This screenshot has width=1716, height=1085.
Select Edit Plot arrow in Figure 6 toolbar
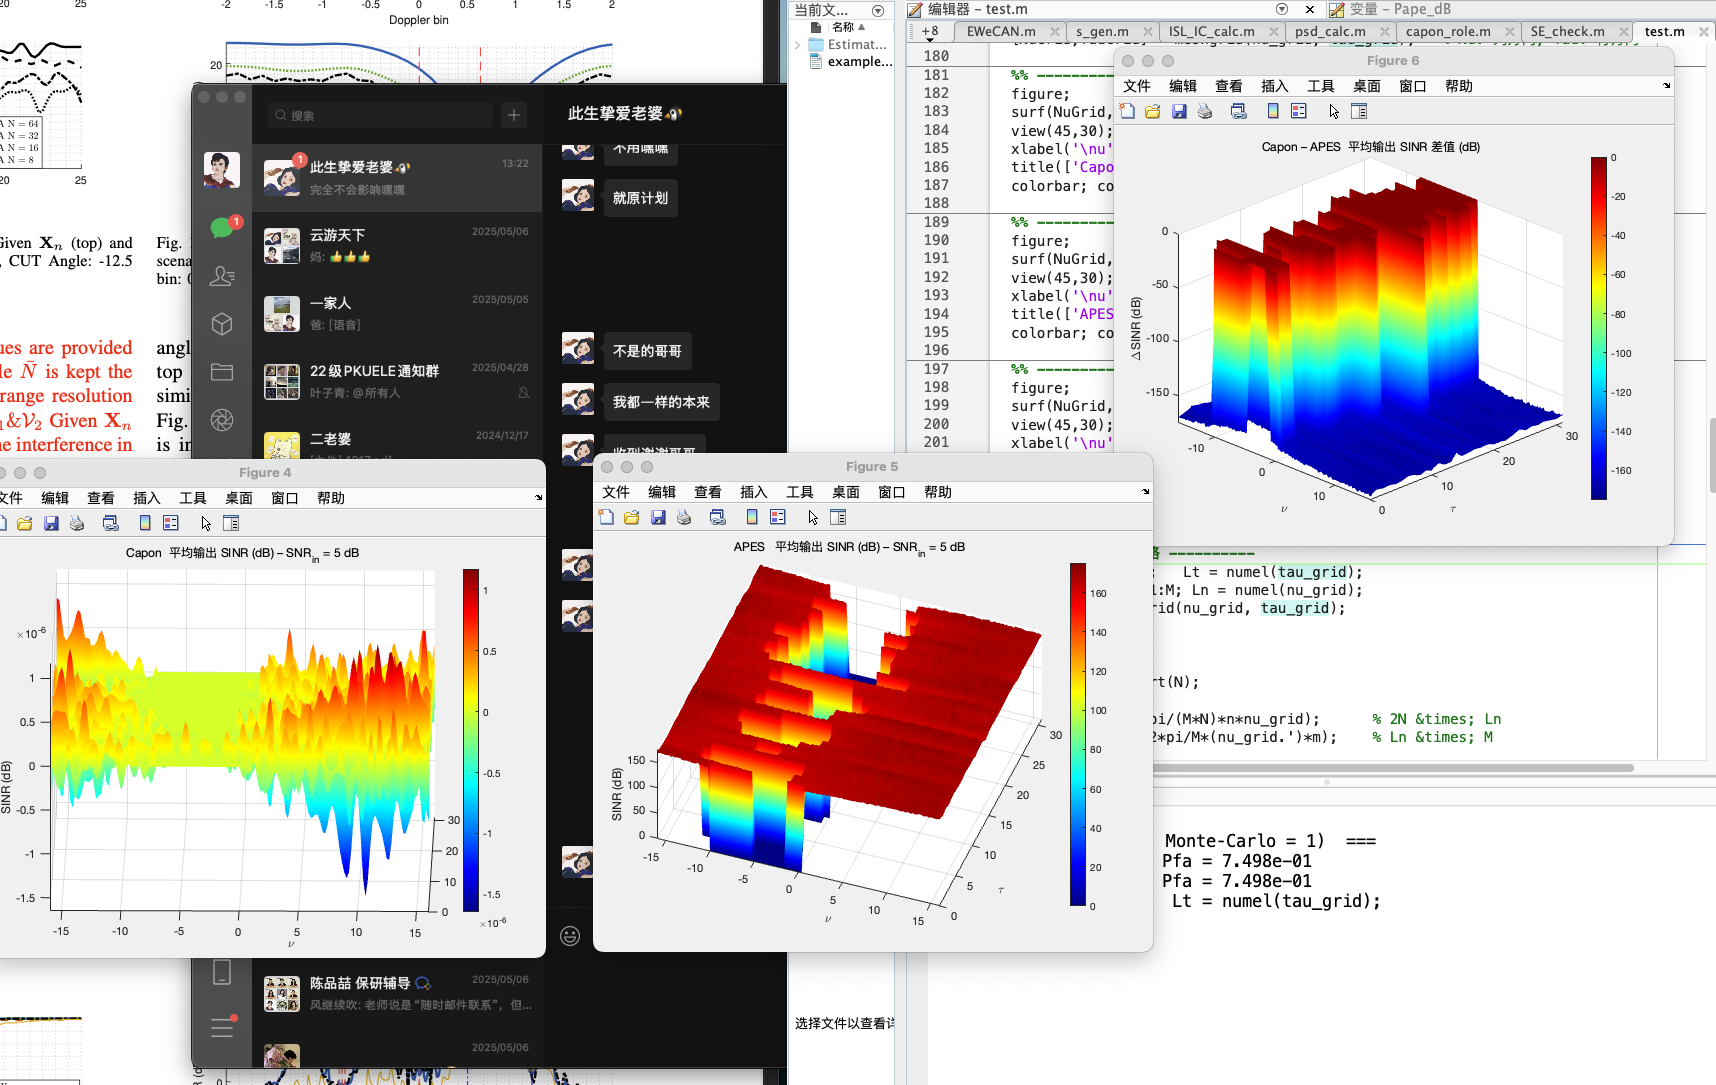pyautogui.click(x=1334, y=111)
